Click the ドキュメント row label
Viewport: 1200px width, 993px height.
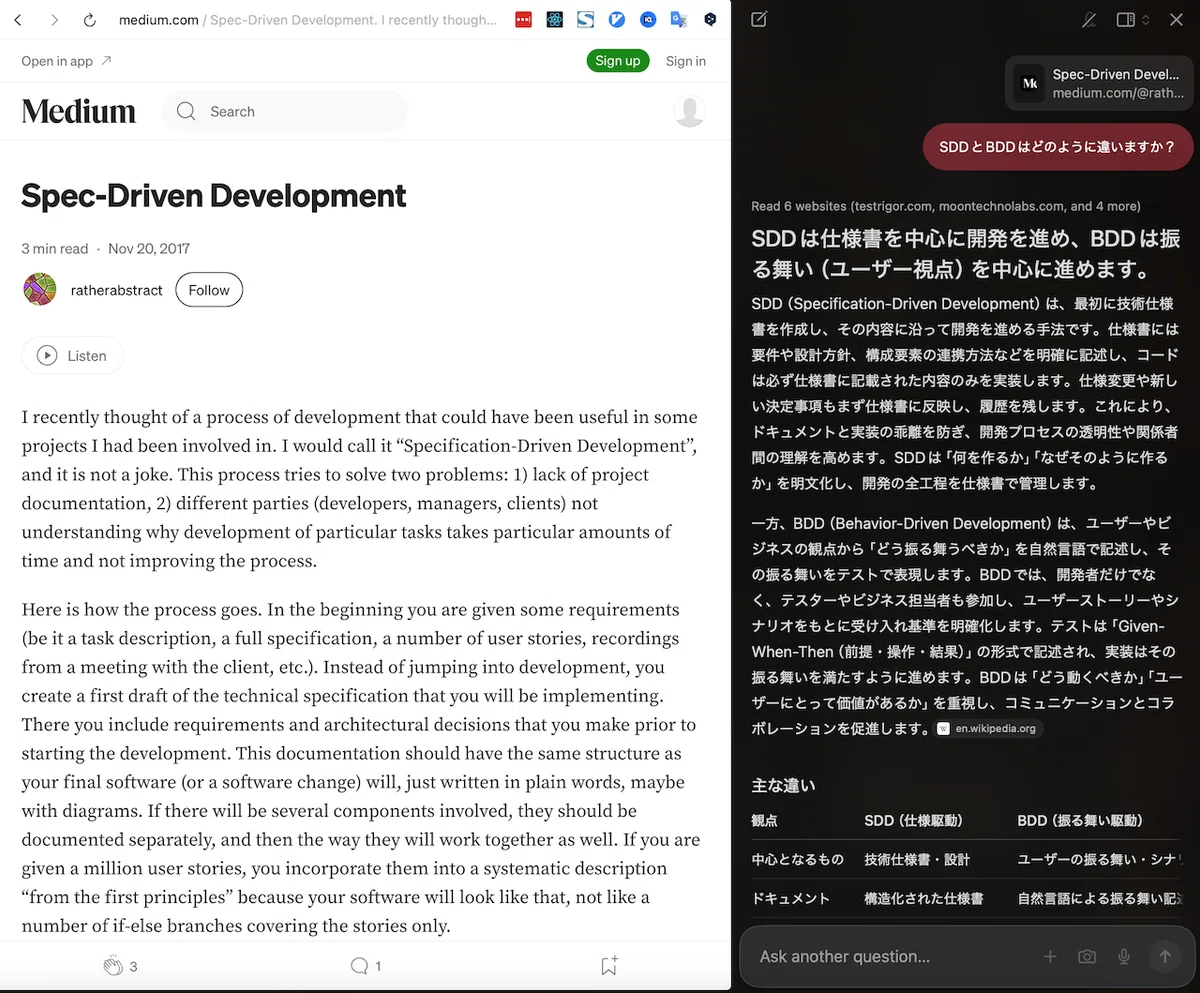tap(790, 898)
